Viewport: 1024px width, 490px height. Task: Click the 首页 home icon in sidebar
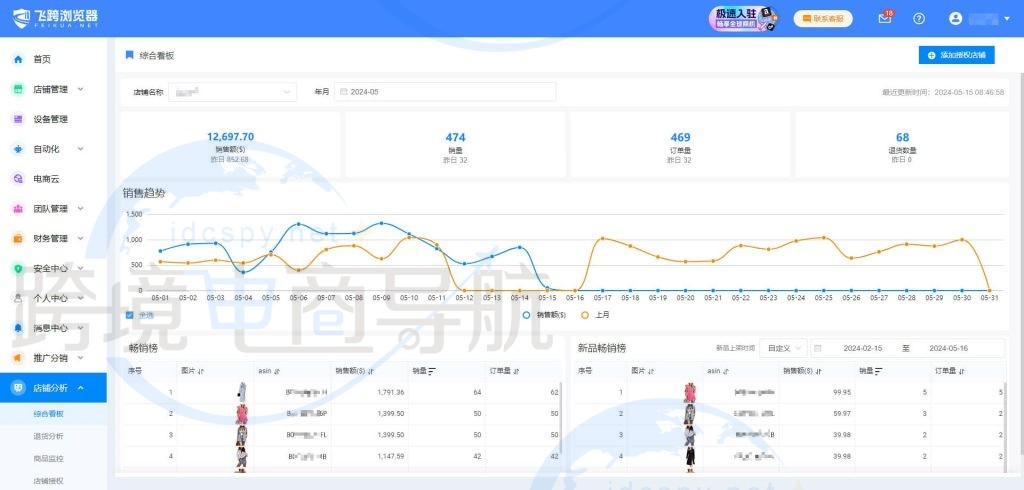[x=18, y=59]
